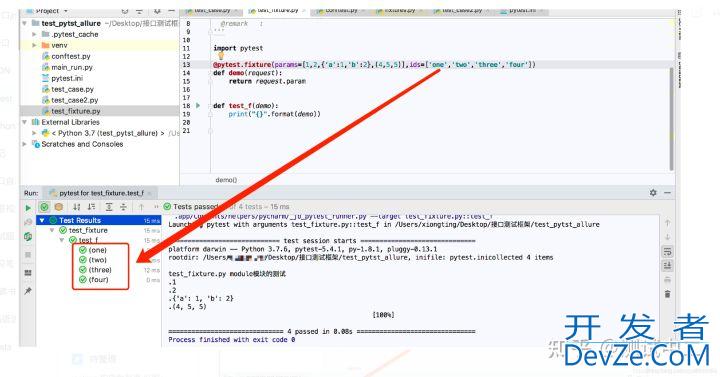
Task: Print the console output
Action: pyautogui.click(x=667, y=280)
